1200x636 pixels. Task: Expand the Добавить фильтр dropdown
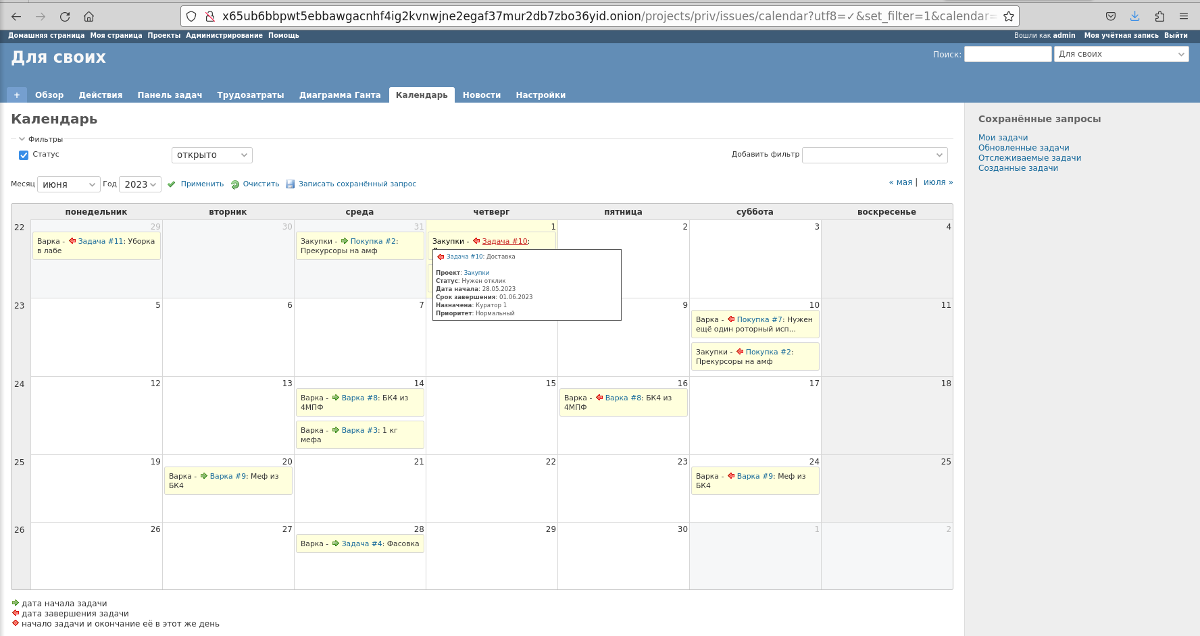click(x=874, y=155)
